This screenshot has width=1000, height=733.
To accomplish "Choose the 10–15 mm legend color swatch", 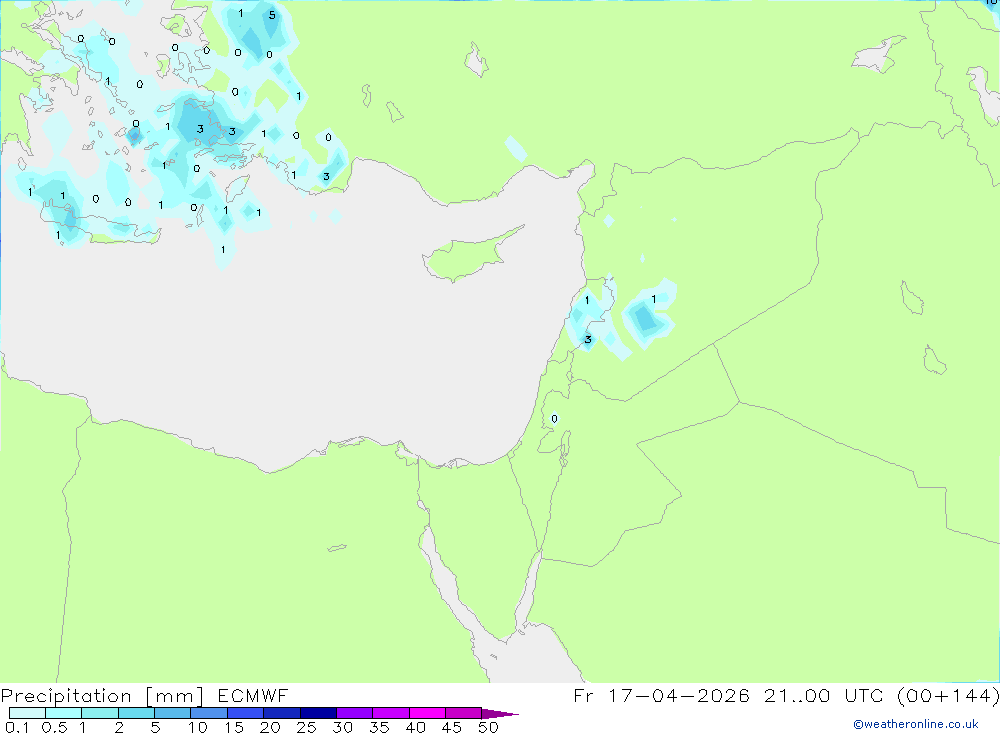I will pos(209,713).
